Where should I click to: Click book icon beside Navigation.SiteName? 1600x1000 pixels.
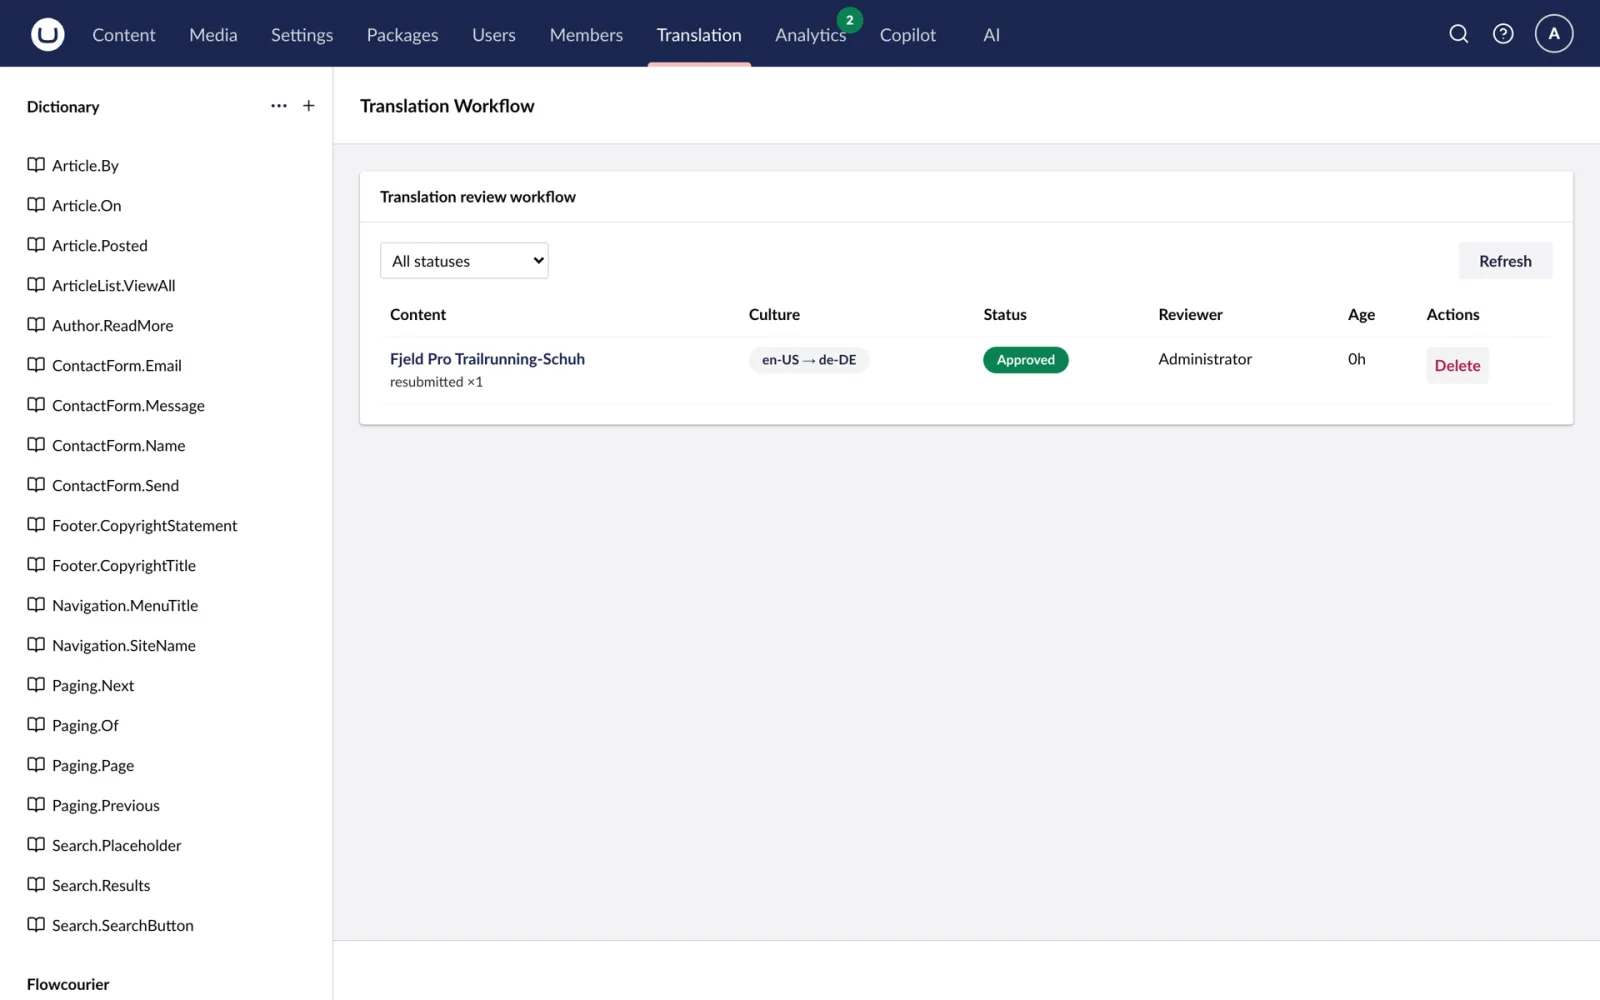pyautogui.click(x=36, y=645)
